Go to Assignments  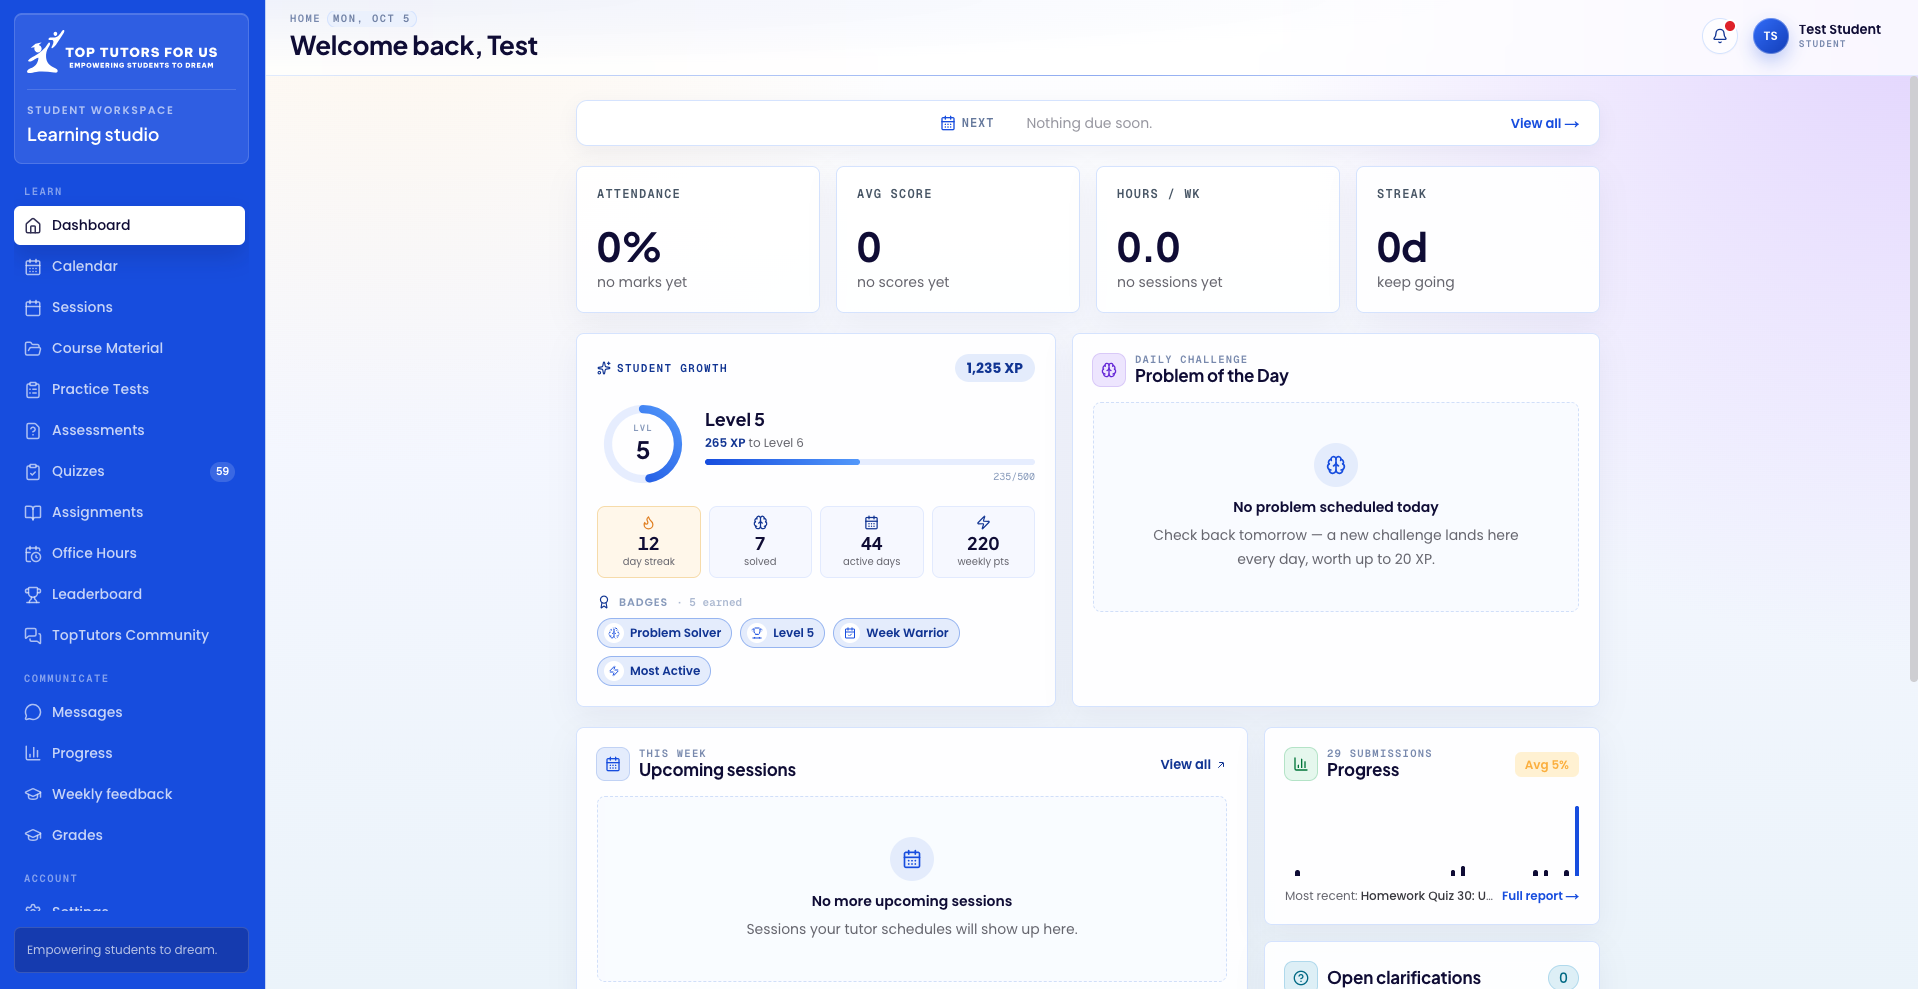[129, 512]
